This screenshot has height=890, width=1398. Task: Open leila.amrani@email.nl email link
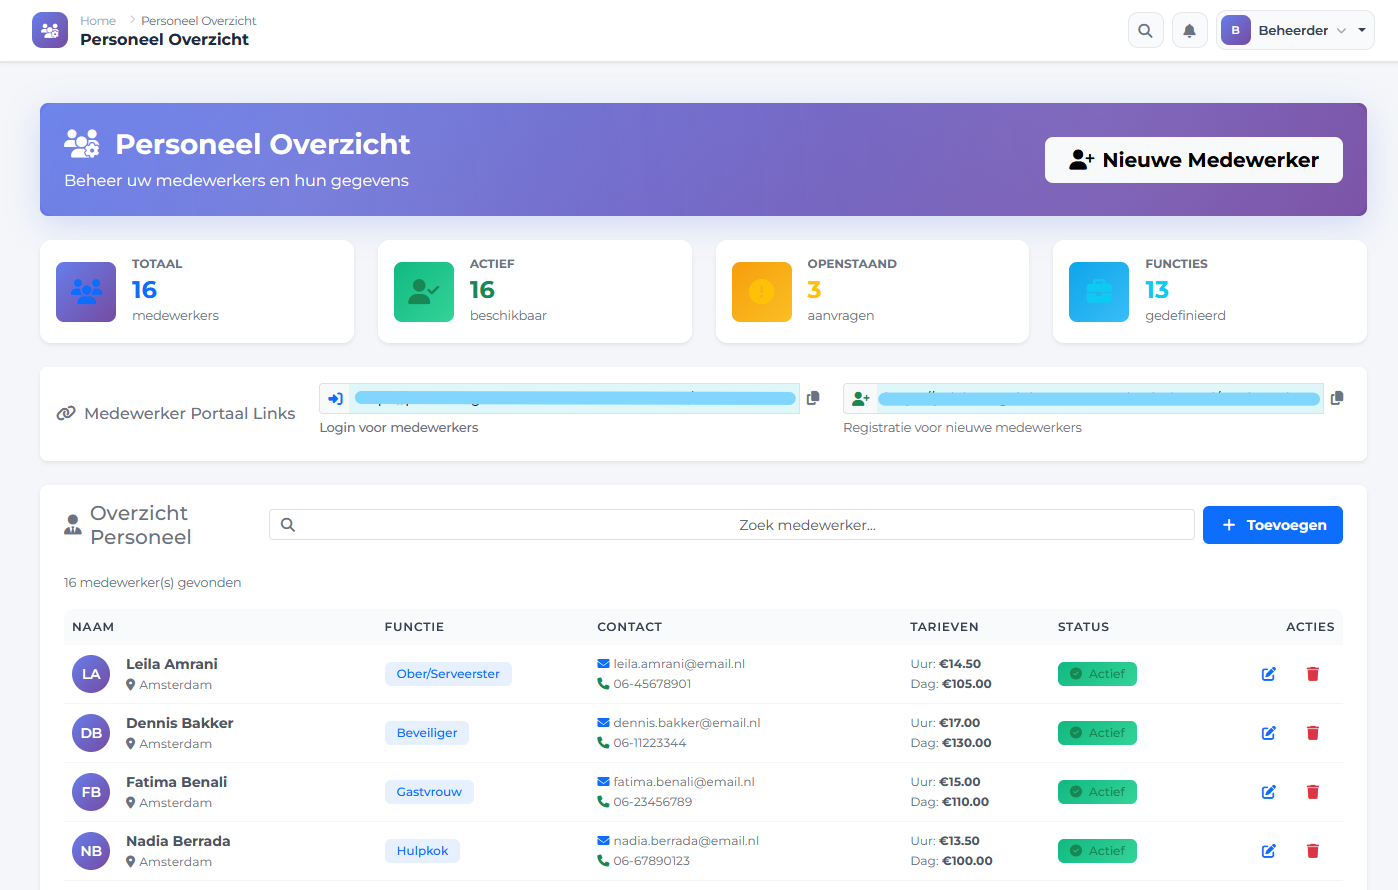[679, 664]
